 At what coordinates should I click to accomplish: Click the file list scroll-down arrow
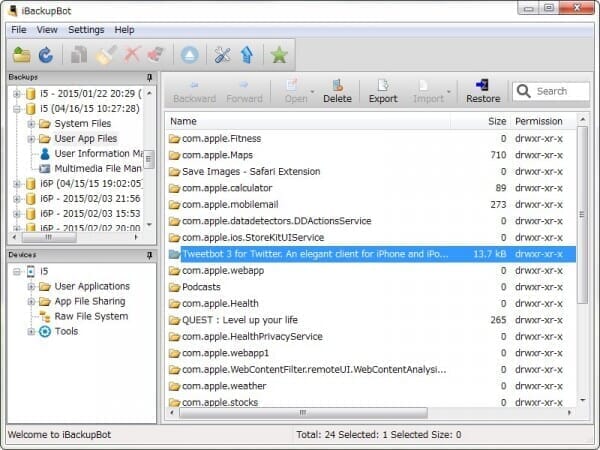point(582,400)
